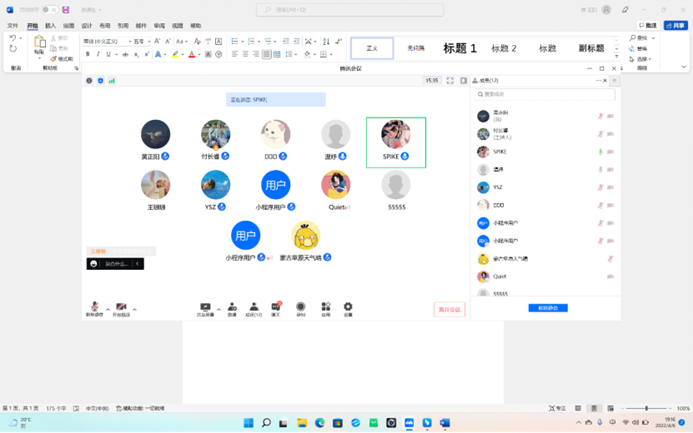Screen dimensions: 693x433
Task: Click the Sort icon in Word ribbon
Action: point(326,41)
